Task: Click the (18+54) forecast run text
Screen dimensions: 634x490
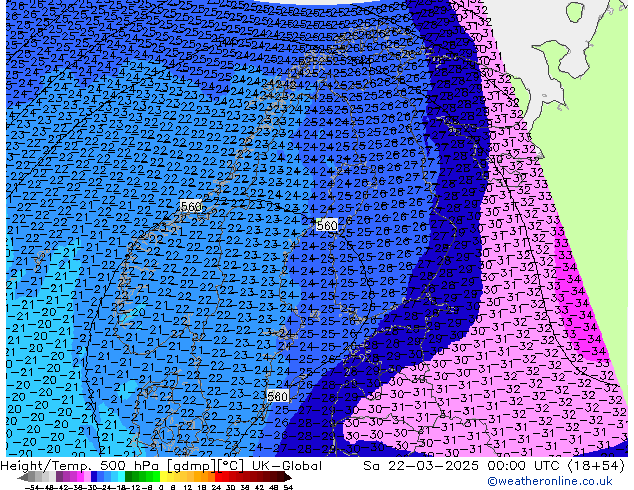Action: pos(596,466)
